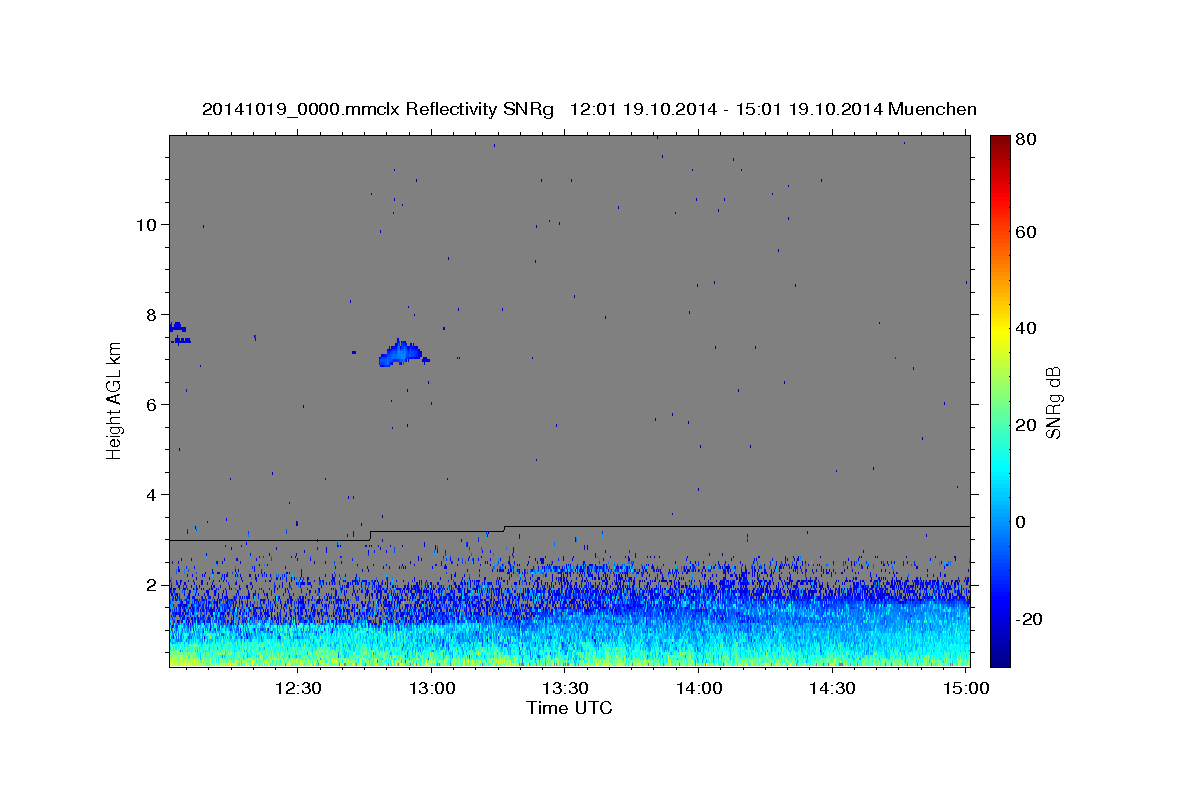Select the 'Height AGL km' axis label
The height and width of the screenshot is (800, 1200).
point(114,400)
